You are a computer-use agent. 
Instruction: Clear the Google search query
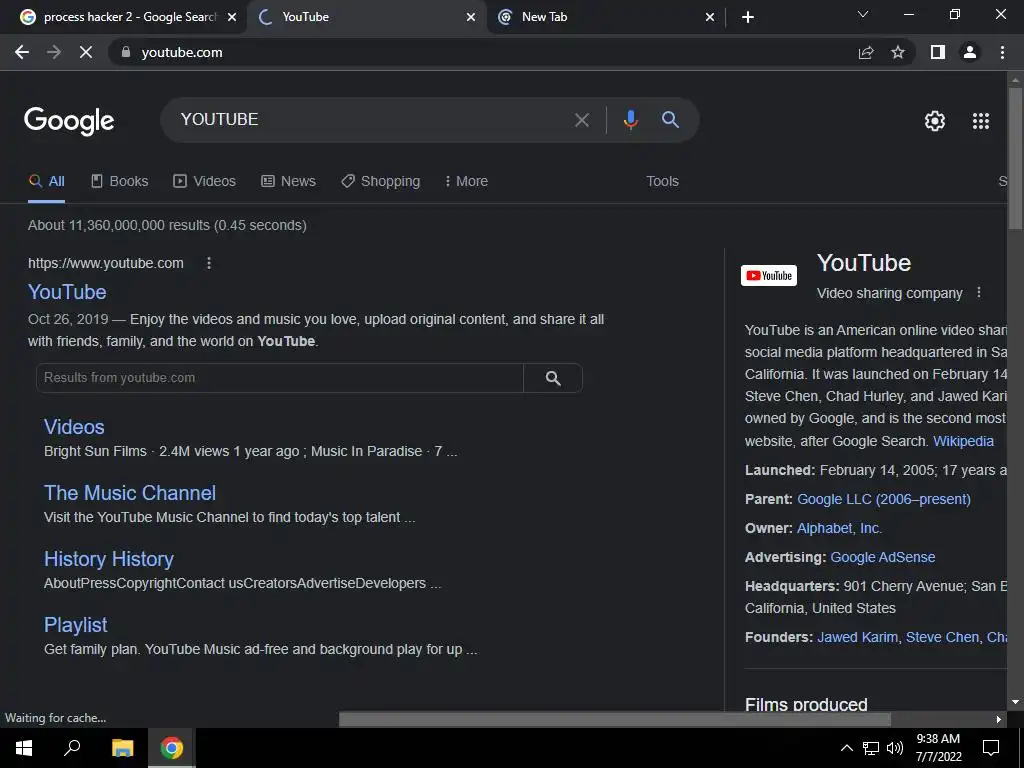click(x=581, y=120)
